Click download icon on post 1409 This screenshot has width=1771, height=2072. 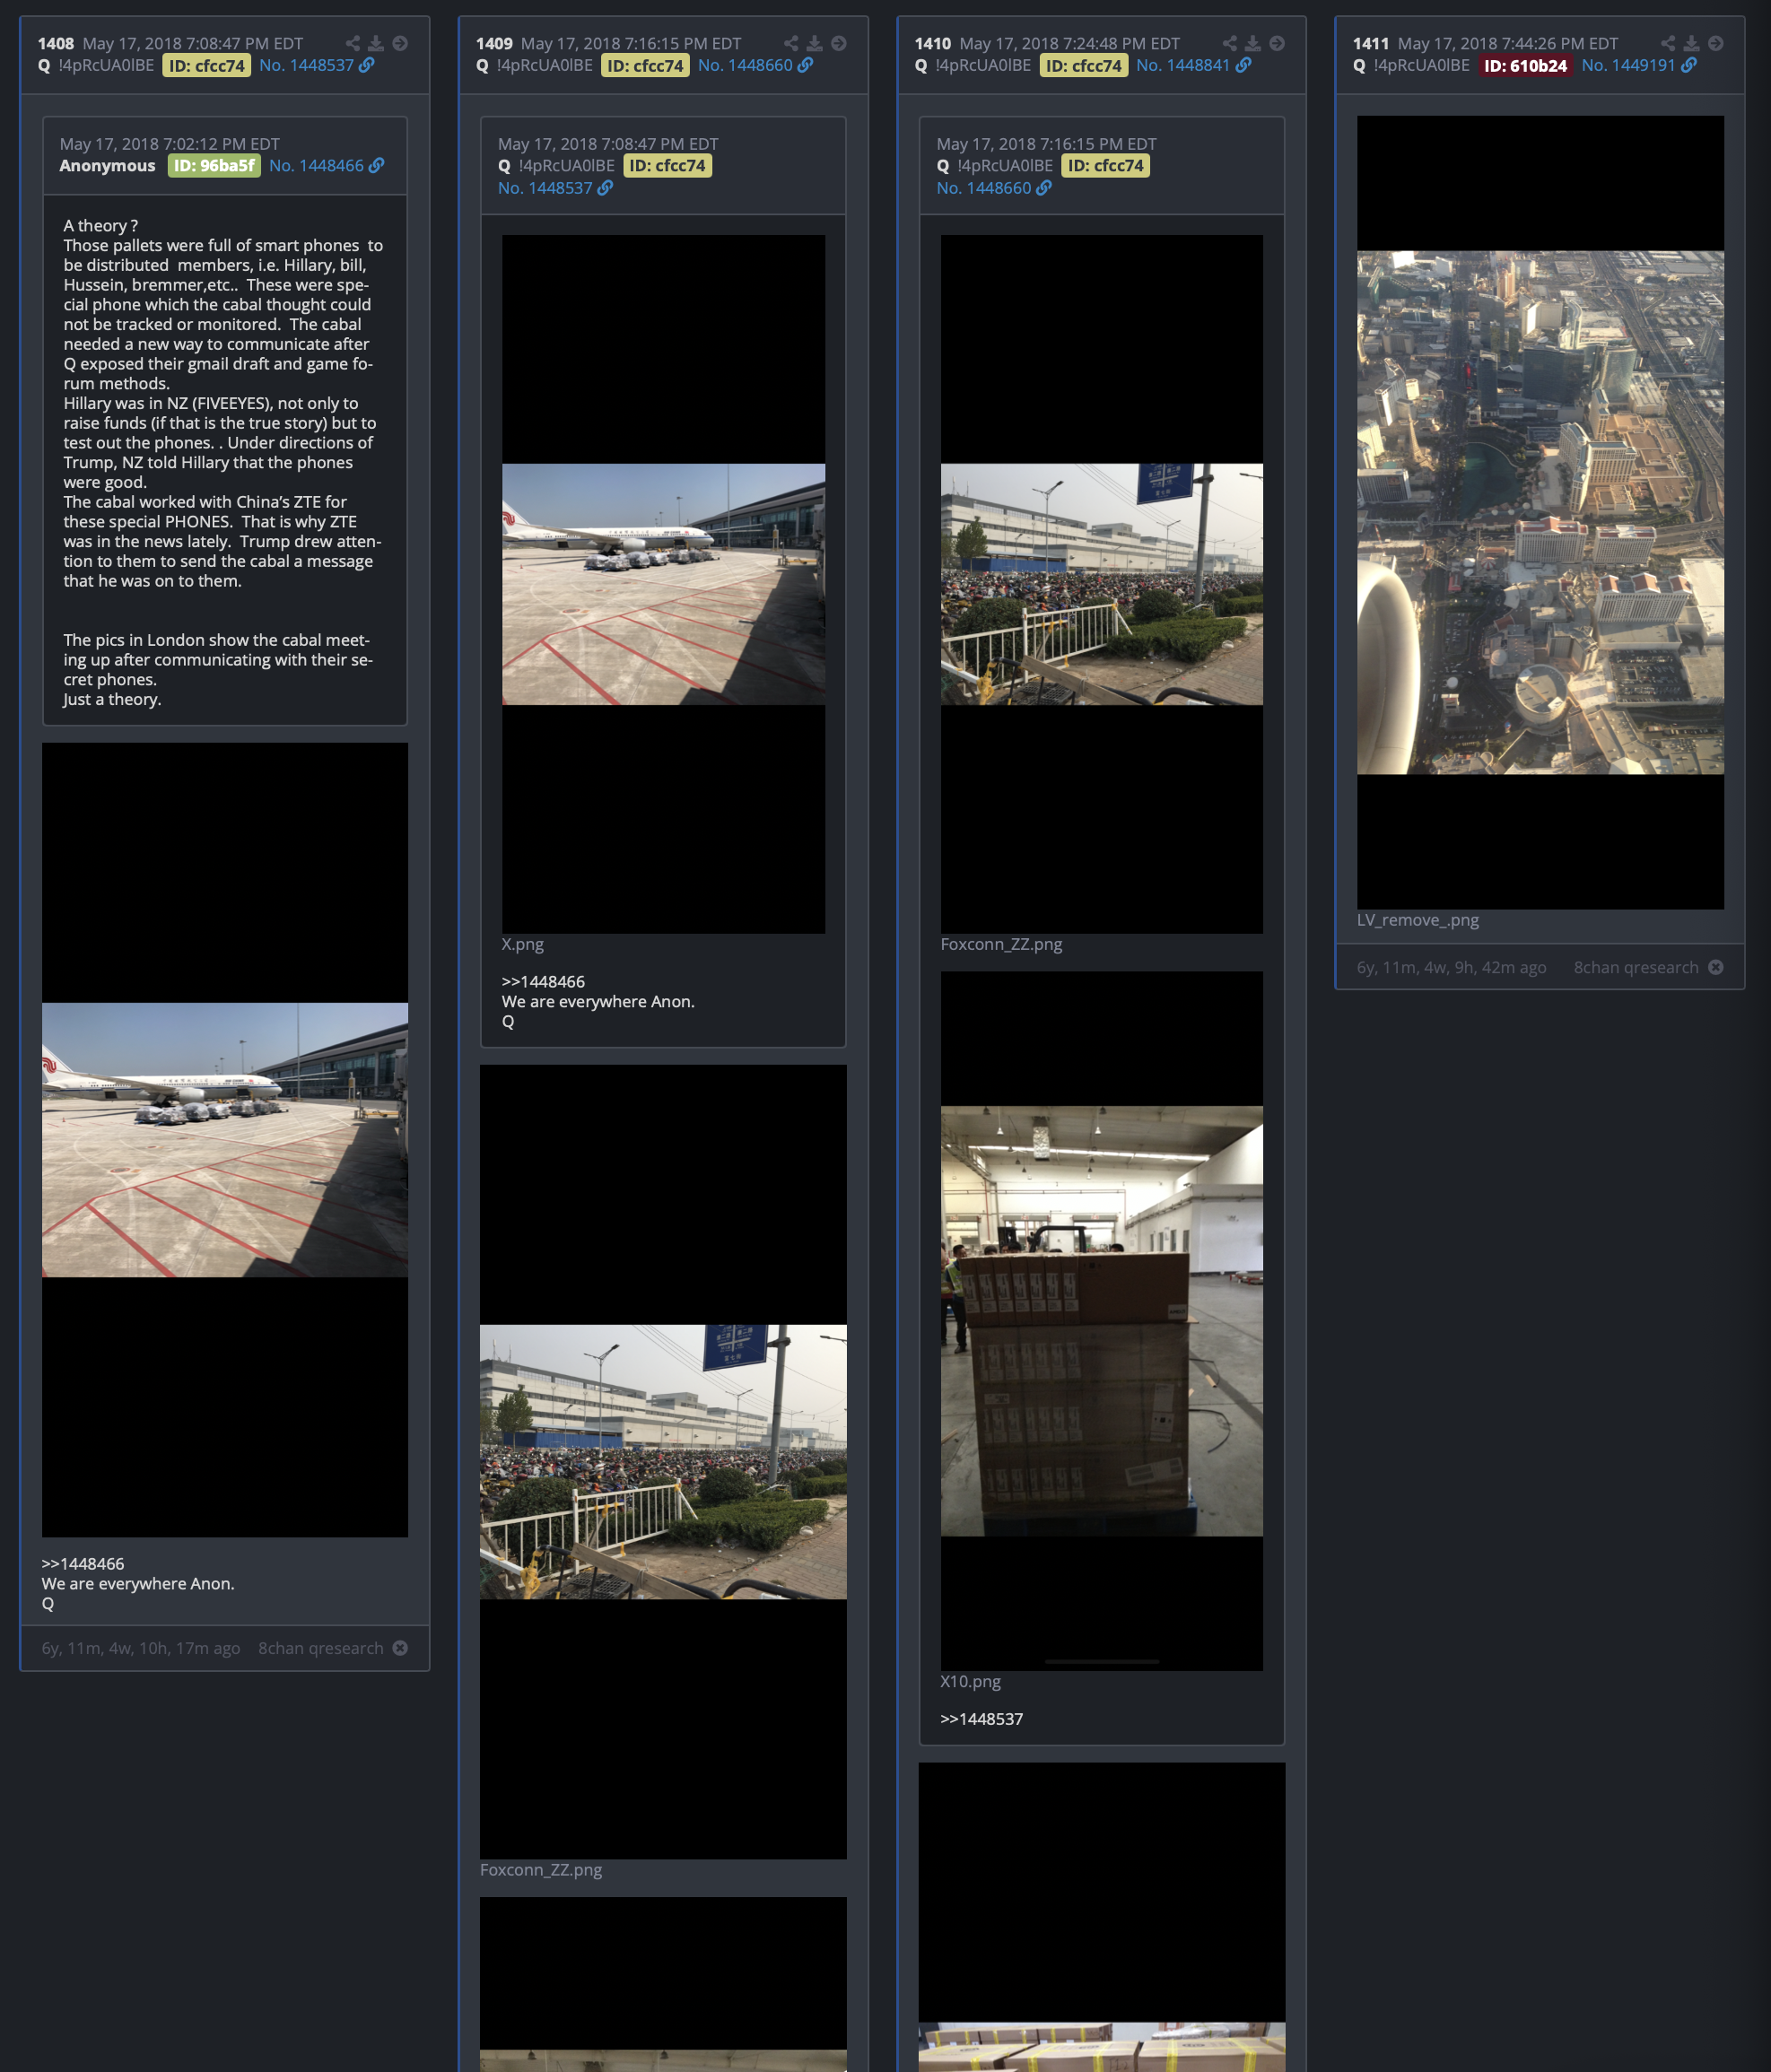click(815, 43)
